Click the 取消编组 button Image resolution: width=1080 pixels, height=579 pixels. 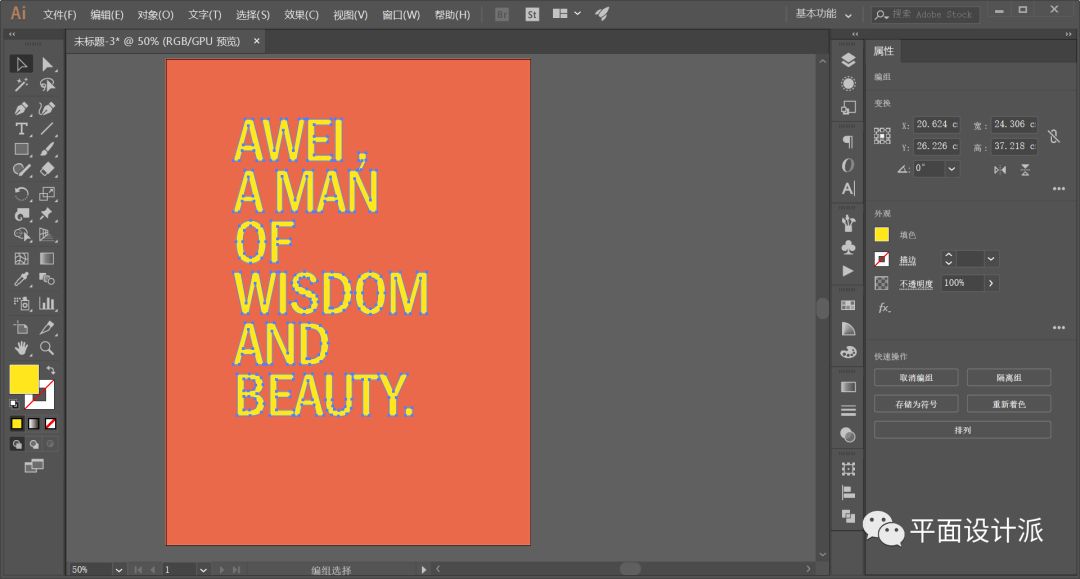click(x=916, y=378)
